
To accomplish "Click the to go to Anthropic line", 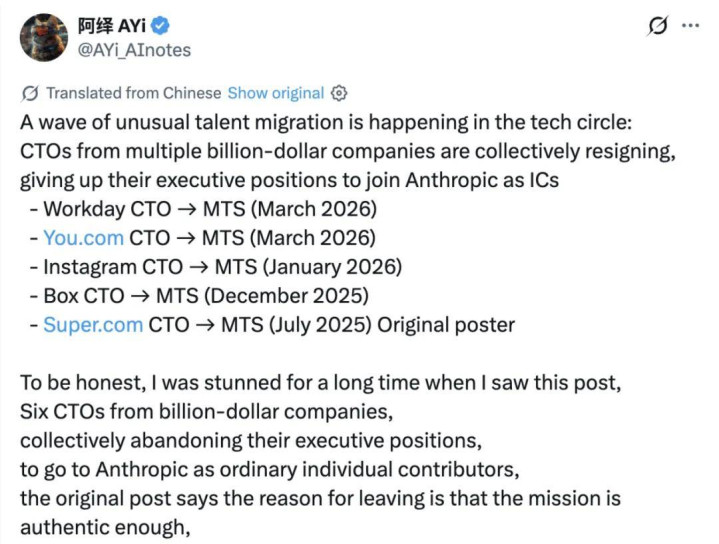I will pyautogui.click(x=270, y=469).
